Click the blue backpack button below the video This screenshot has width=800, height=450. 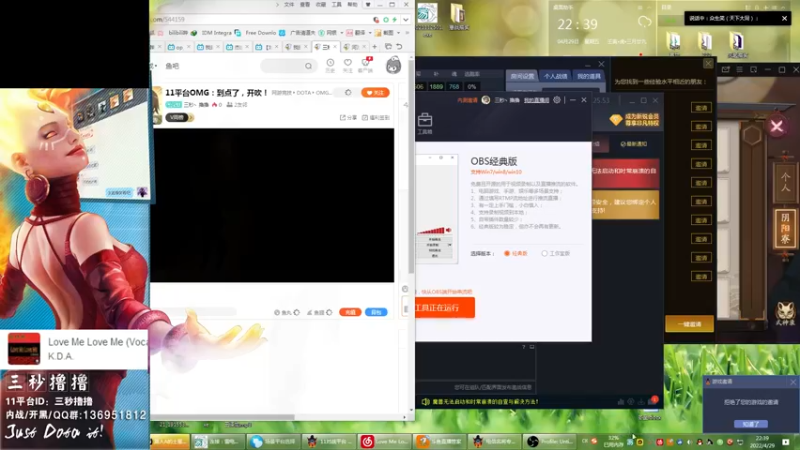376,312
